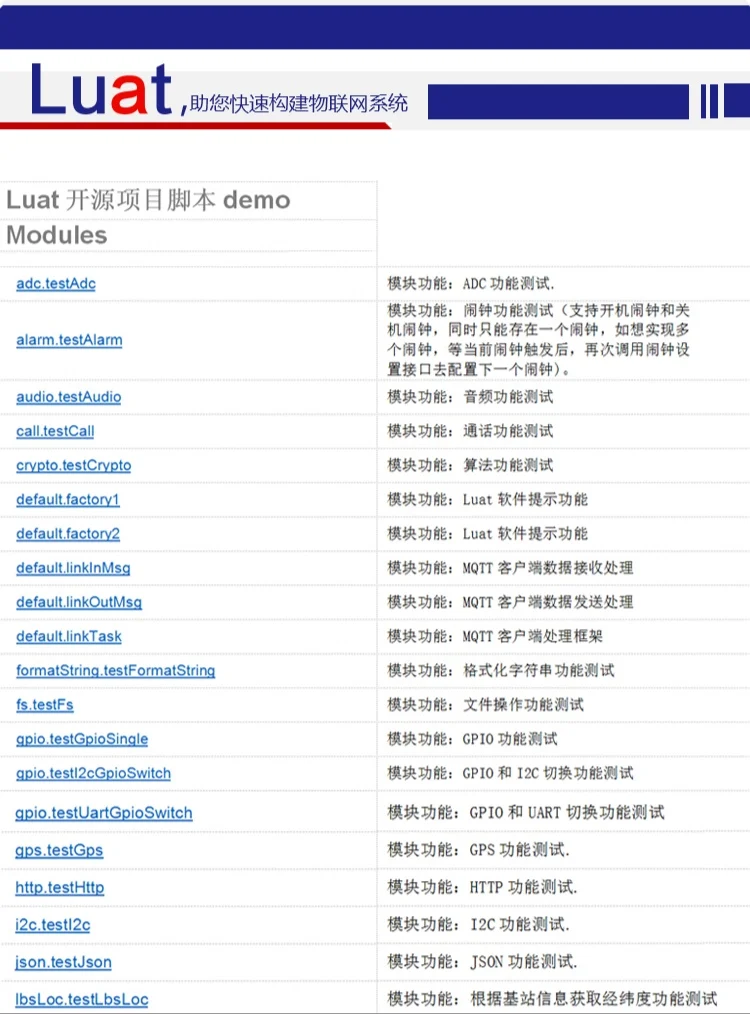Select the 'Luat 开源项目脚本 demo' heading text
750x1014 pixels.
click(148, 200)
